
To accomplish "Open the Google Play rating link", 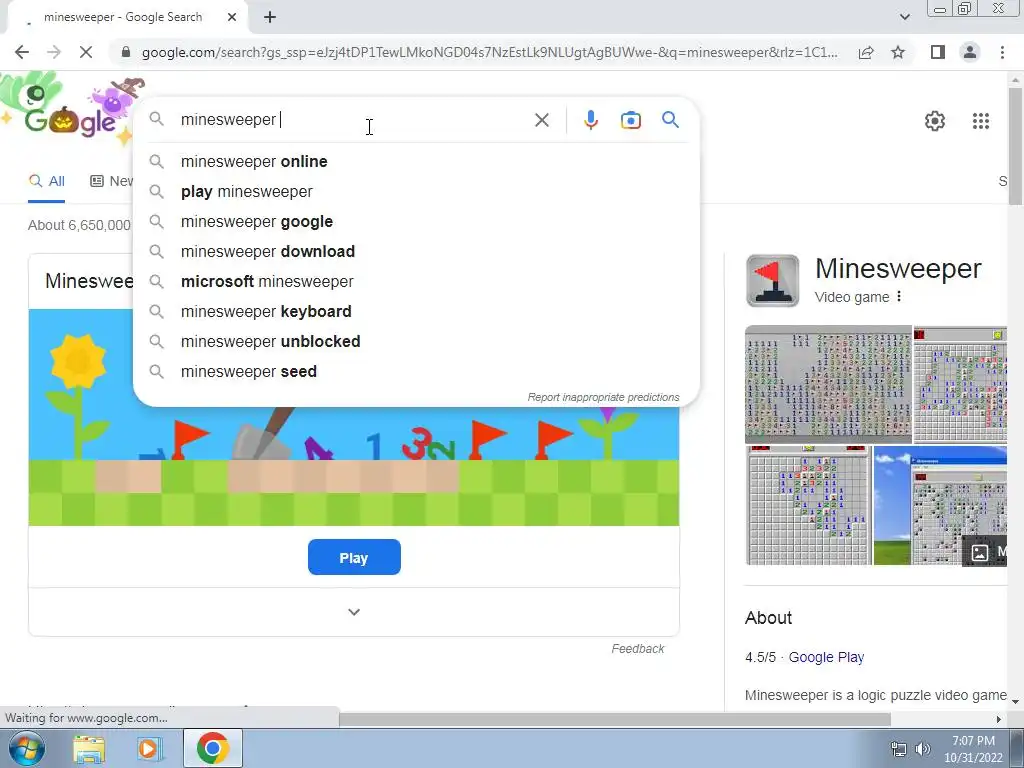I will (826, 657).
